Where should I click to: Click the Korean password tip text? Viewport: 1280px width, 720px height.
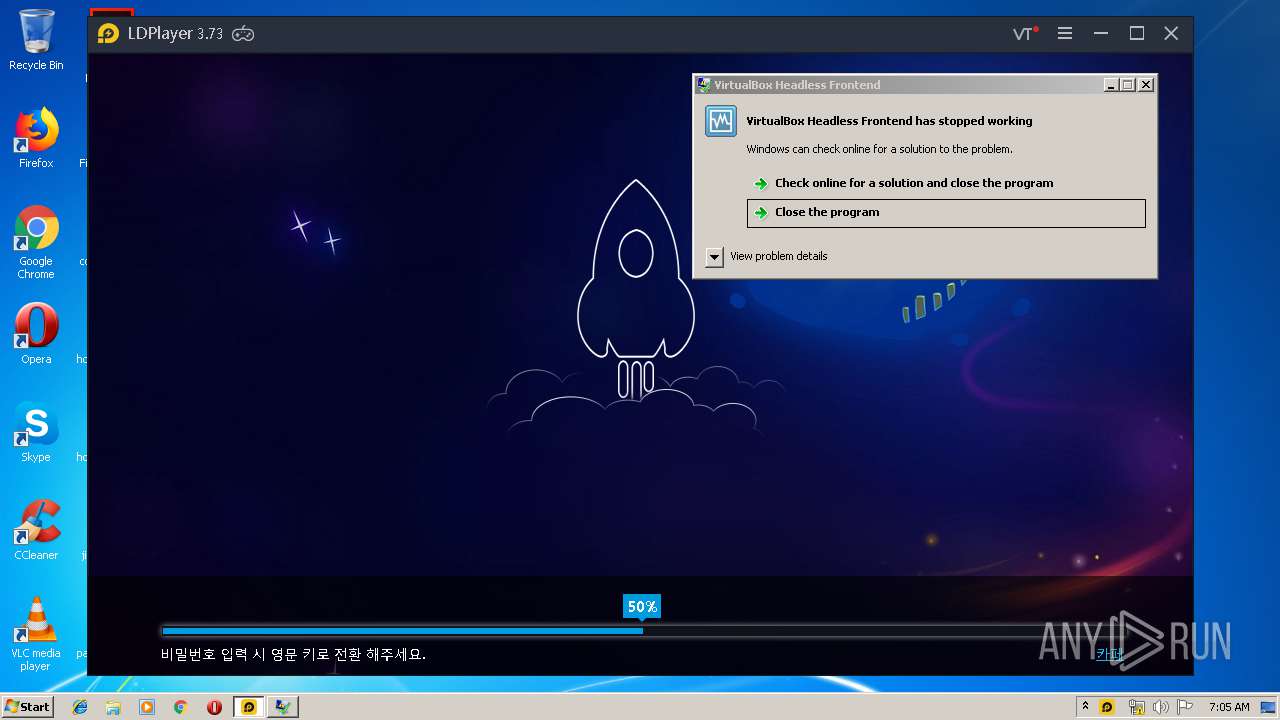293,654
